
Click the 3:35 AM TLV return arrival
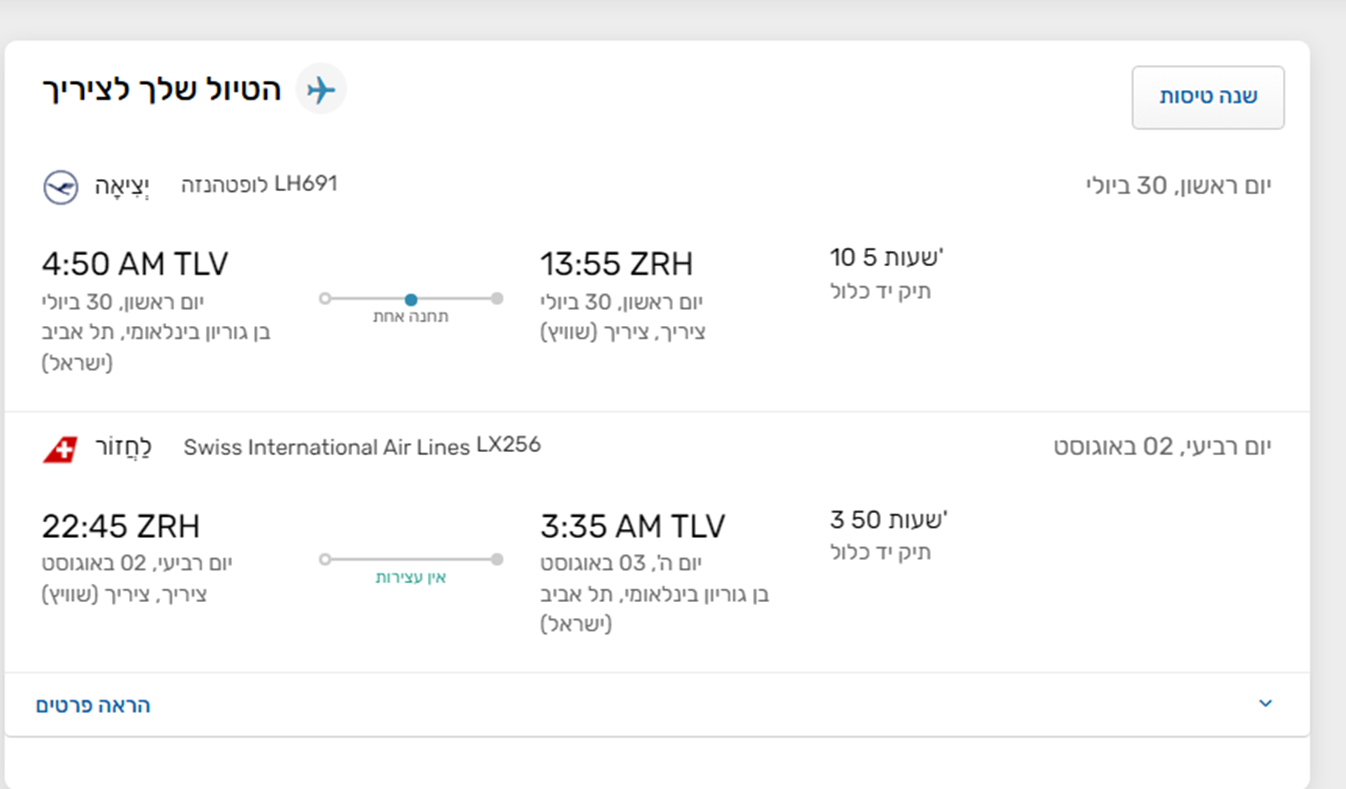(x=633, y=526)
